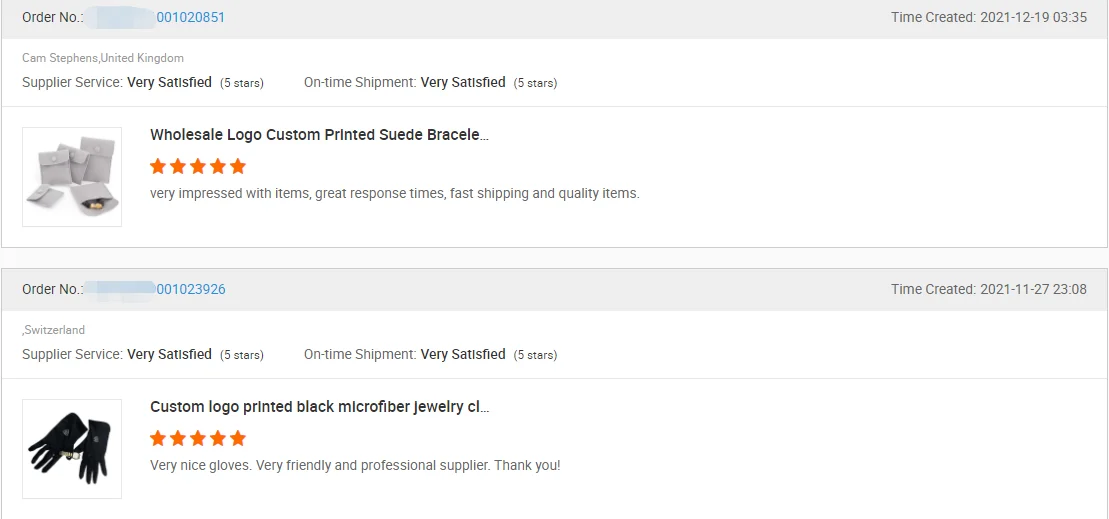Click the fifth orange star under the suede product

(237, 166)
